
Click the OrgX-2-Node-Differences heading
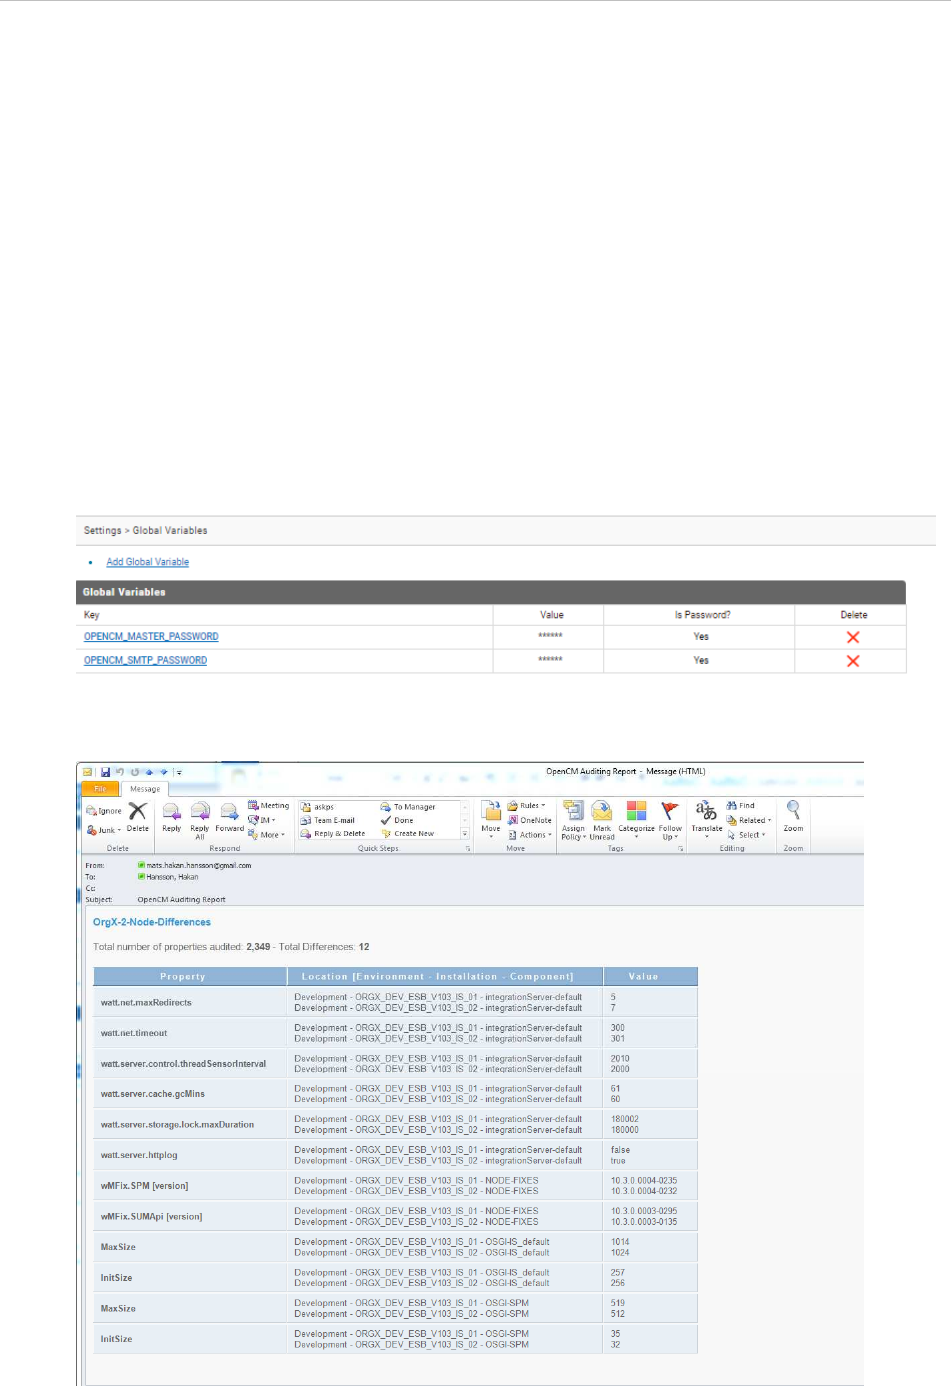[x=152, y=922]
